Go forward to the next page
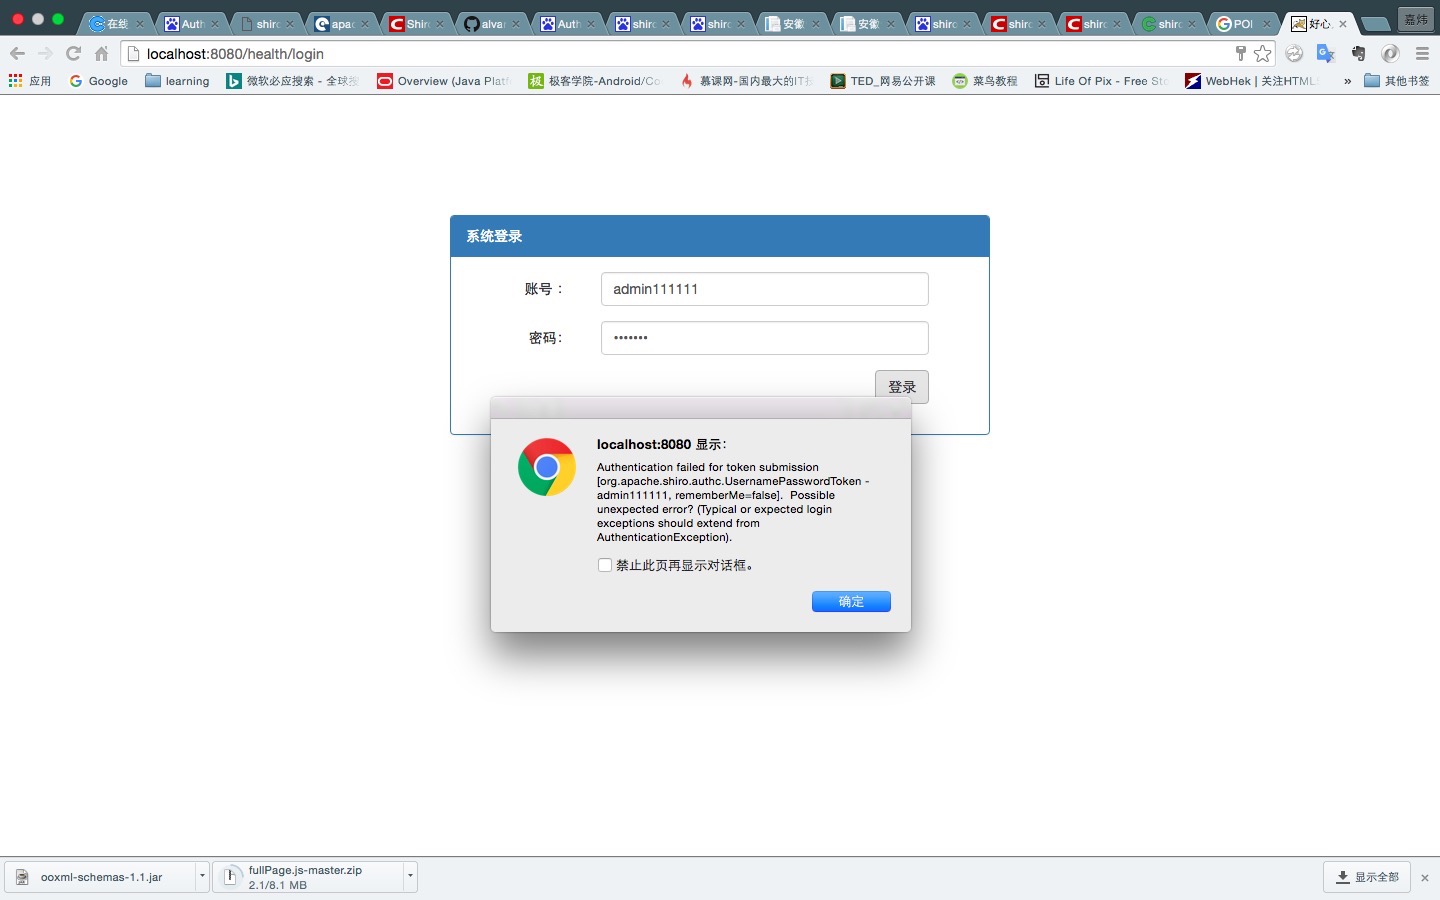The image size is (1440, 900). (45, 54)
